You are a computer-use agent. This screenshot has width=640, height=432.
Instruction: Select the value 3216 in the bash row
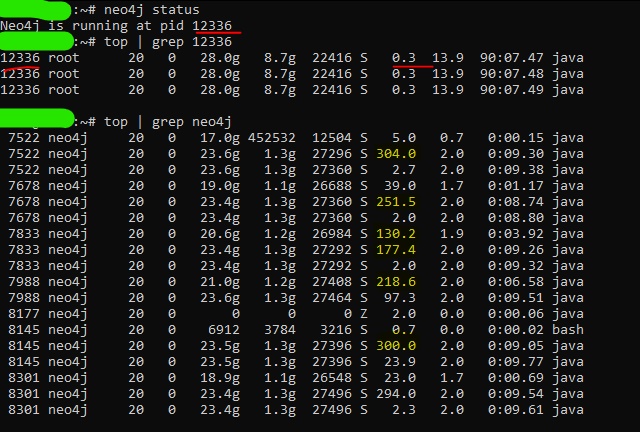pos(336,330)
